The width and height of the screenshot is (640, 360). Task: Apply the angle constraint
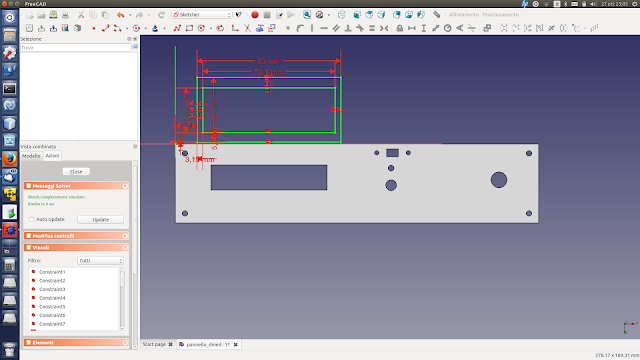pyautogui.click(x=460, y=28)
